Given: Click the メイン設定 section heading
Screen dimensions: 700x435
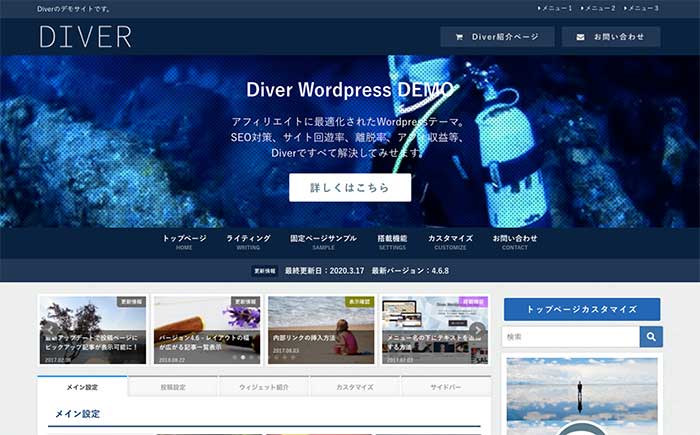Looking at the screenshot, I should coord(77,414).
